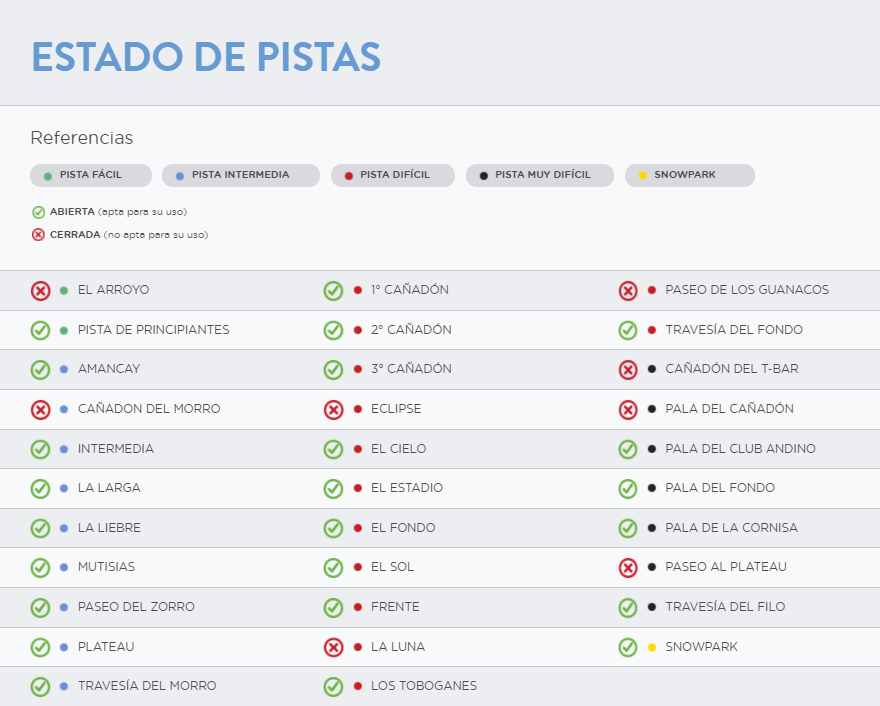Choose the Pista Muy Difícil reference pill
The height and width of the screenshot is (706, 880).
[x=540, y=175]
